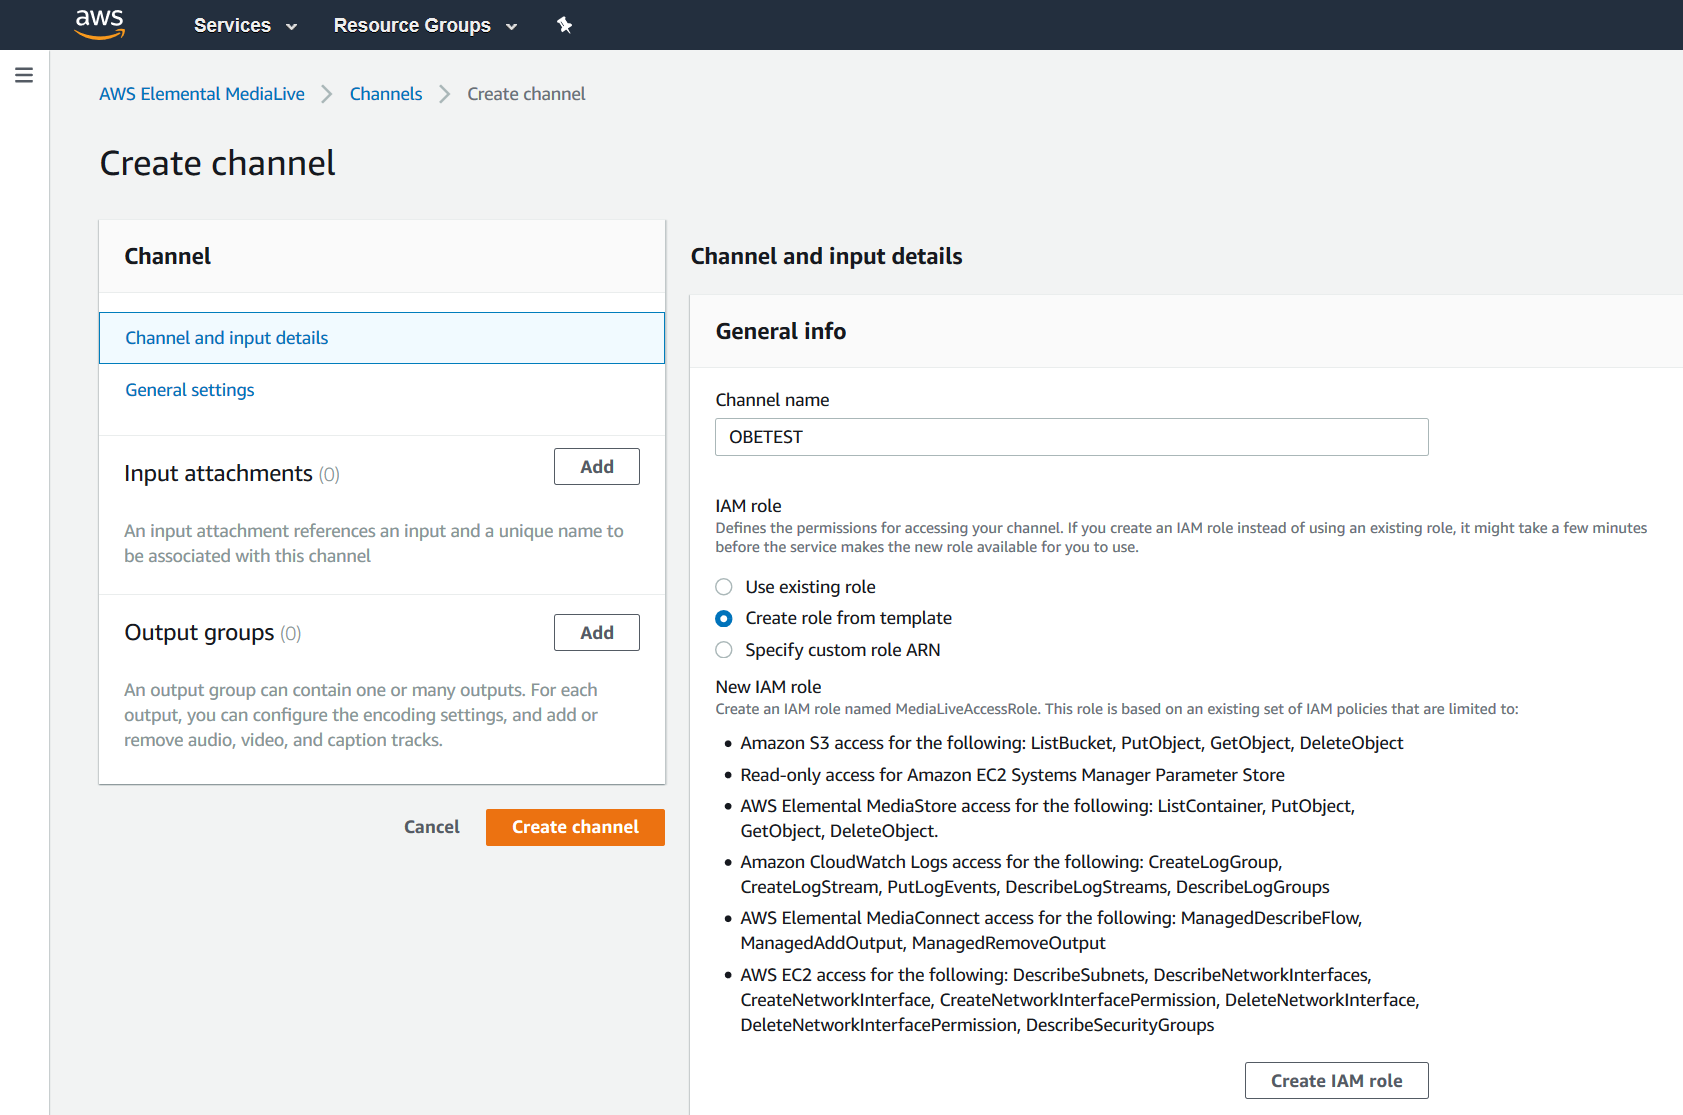This screenshot has width=1683, height=1115.
Task: Click the 'New IAM role' label
Action: (x=768, y=687)
